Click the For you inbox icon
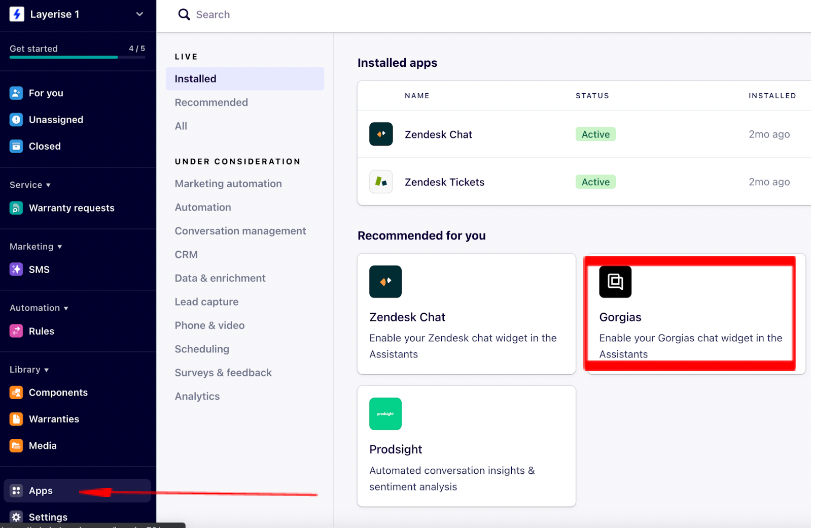This screenshot has height=530, width=815. [x=16, y=93]
